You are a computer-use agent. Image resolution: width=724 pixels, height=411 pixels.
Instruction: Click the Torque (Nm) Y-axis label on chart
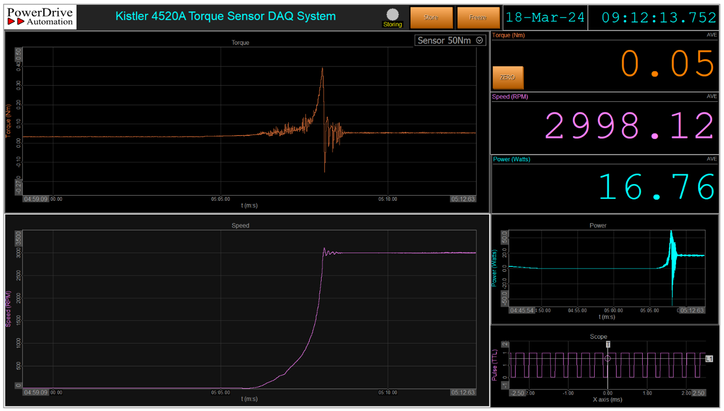click(8, 121)
